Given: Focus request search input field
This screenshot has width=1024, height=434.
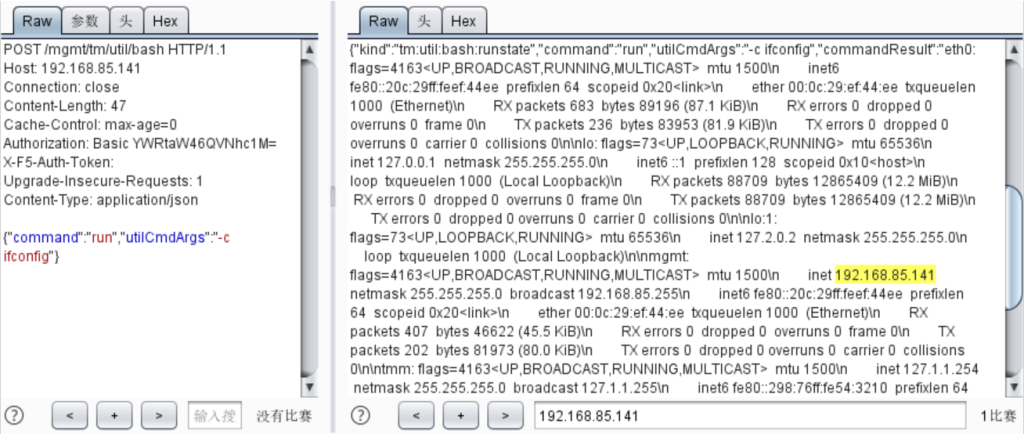Looking at the screenshot, I should (215, 414).
